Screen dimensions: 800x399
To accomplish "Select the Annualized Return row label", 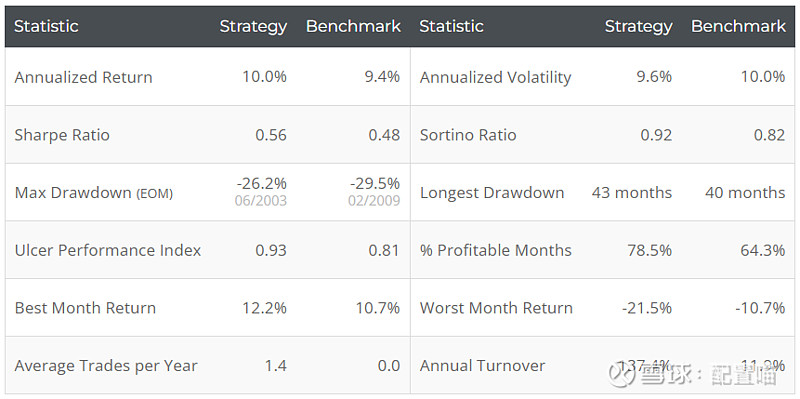I will [x=83, y=77].
